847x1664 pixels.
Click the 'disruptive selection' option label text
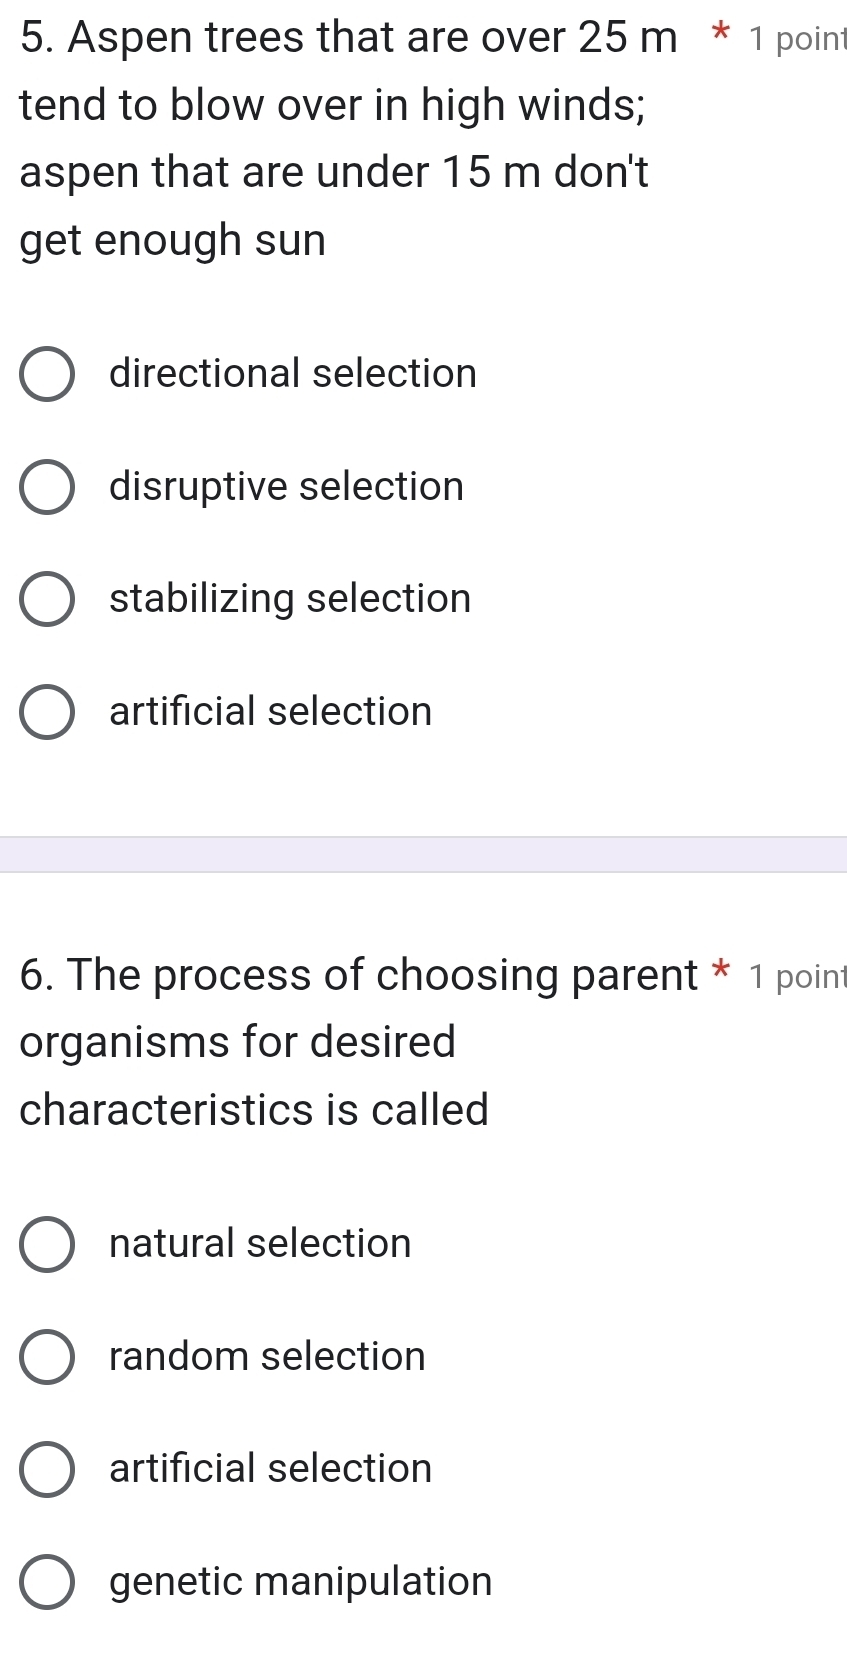click(x=287, y=486)
